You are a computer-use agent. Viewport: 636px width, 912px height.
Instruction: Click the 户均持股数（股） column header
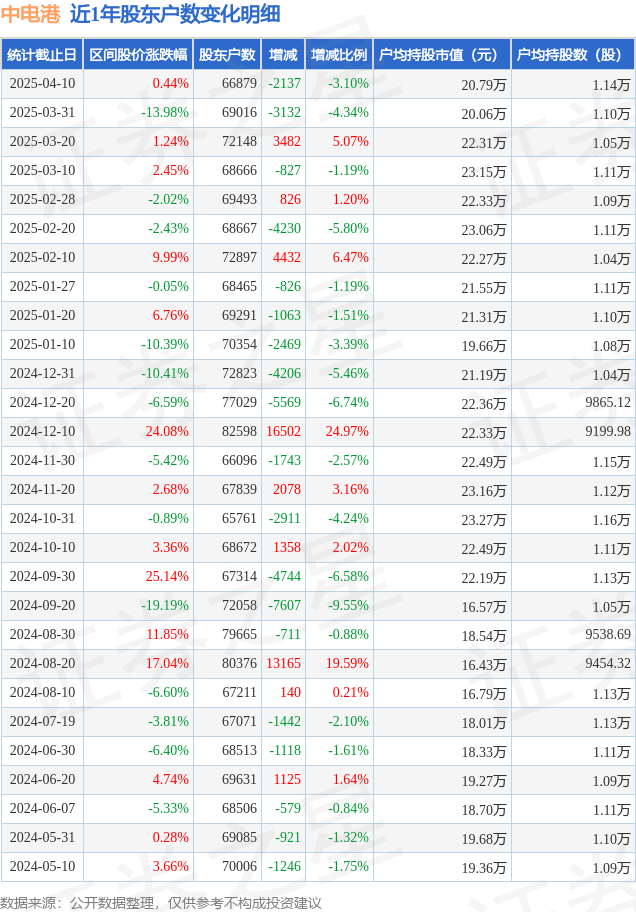[573, 55]
